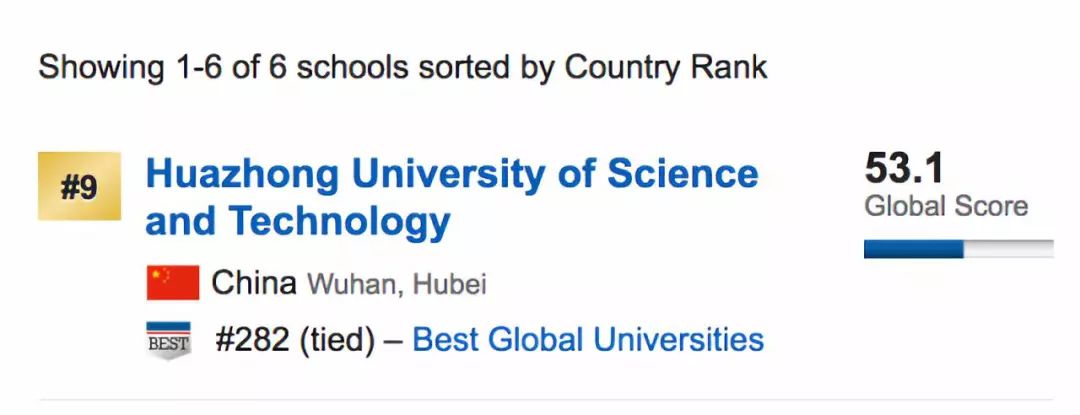Open the Huazhong University of Science link
Screen dimensions: 1080x415
tap(452, 174)
